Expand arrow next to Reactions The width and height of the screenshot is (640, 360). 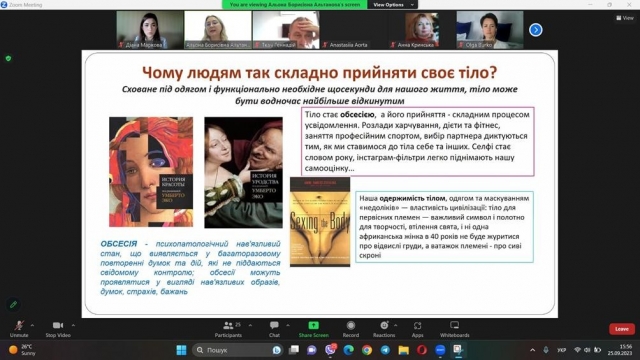tap(396, 325)
